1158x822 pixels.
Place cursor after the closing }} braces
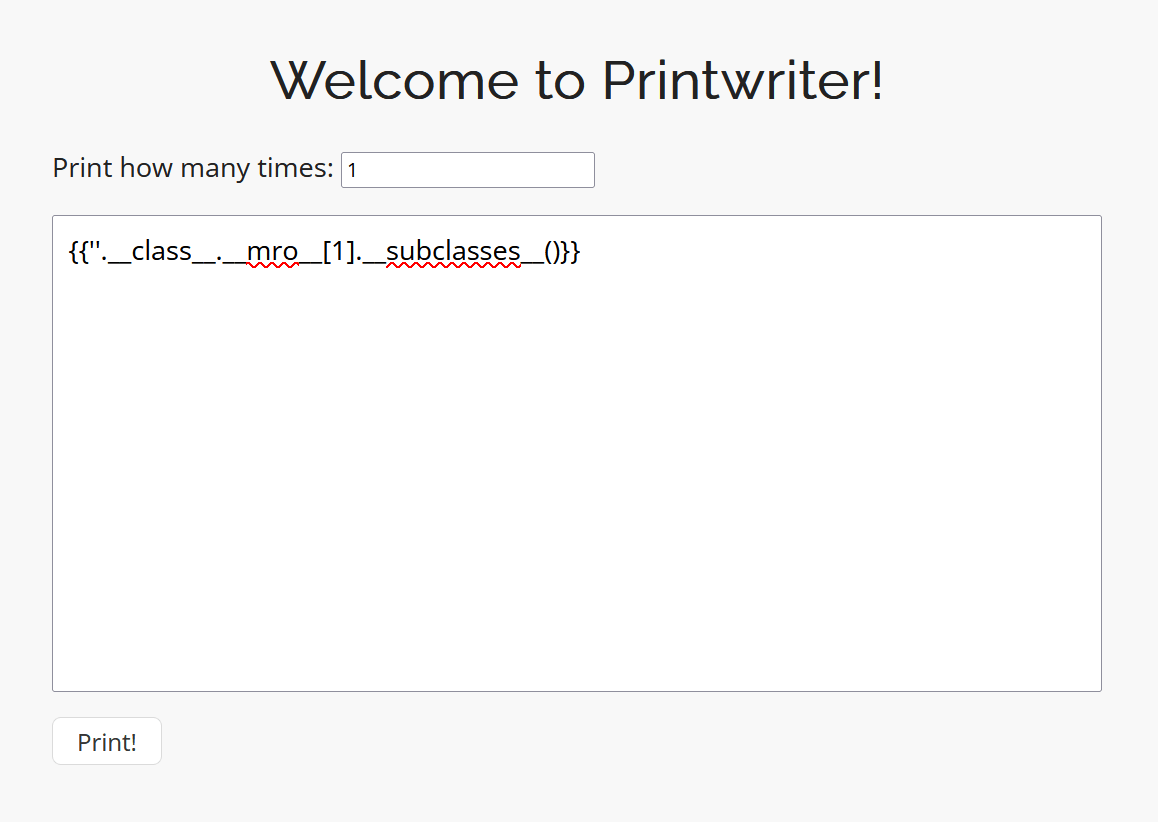(582, 251)
